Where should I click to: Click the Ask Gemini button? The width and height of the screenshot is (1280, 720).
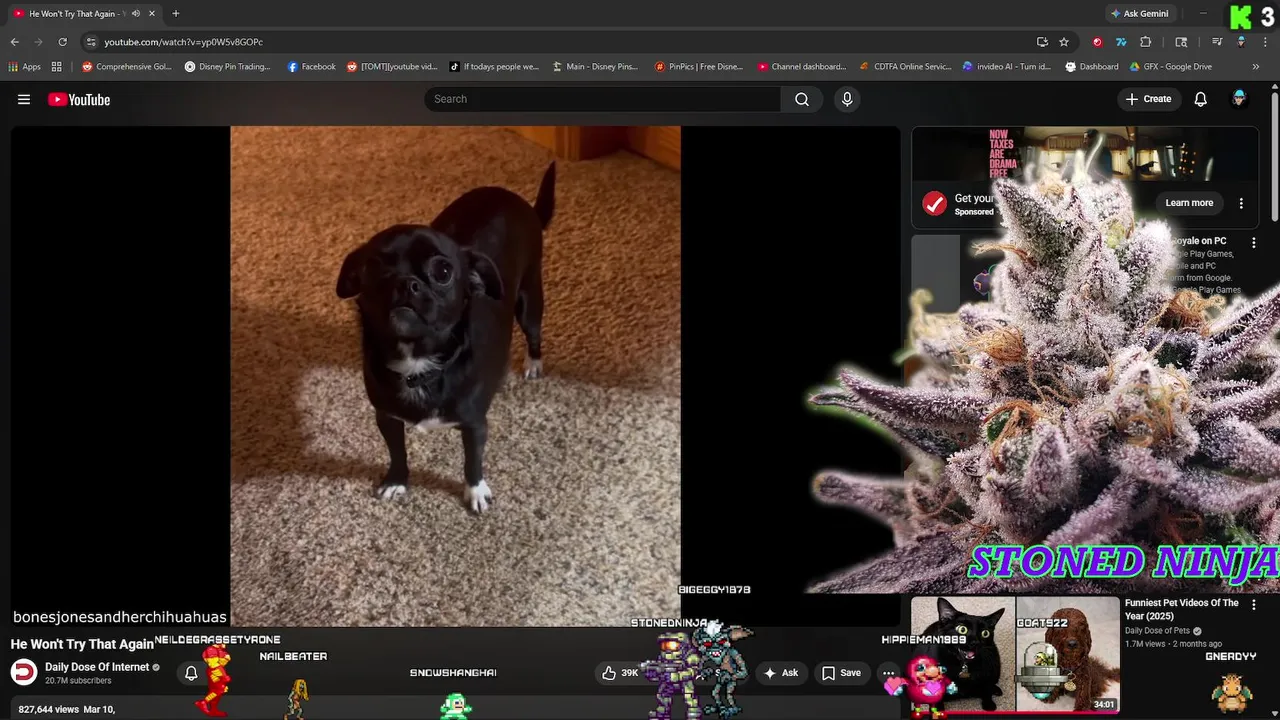[x=1139, y=14]
